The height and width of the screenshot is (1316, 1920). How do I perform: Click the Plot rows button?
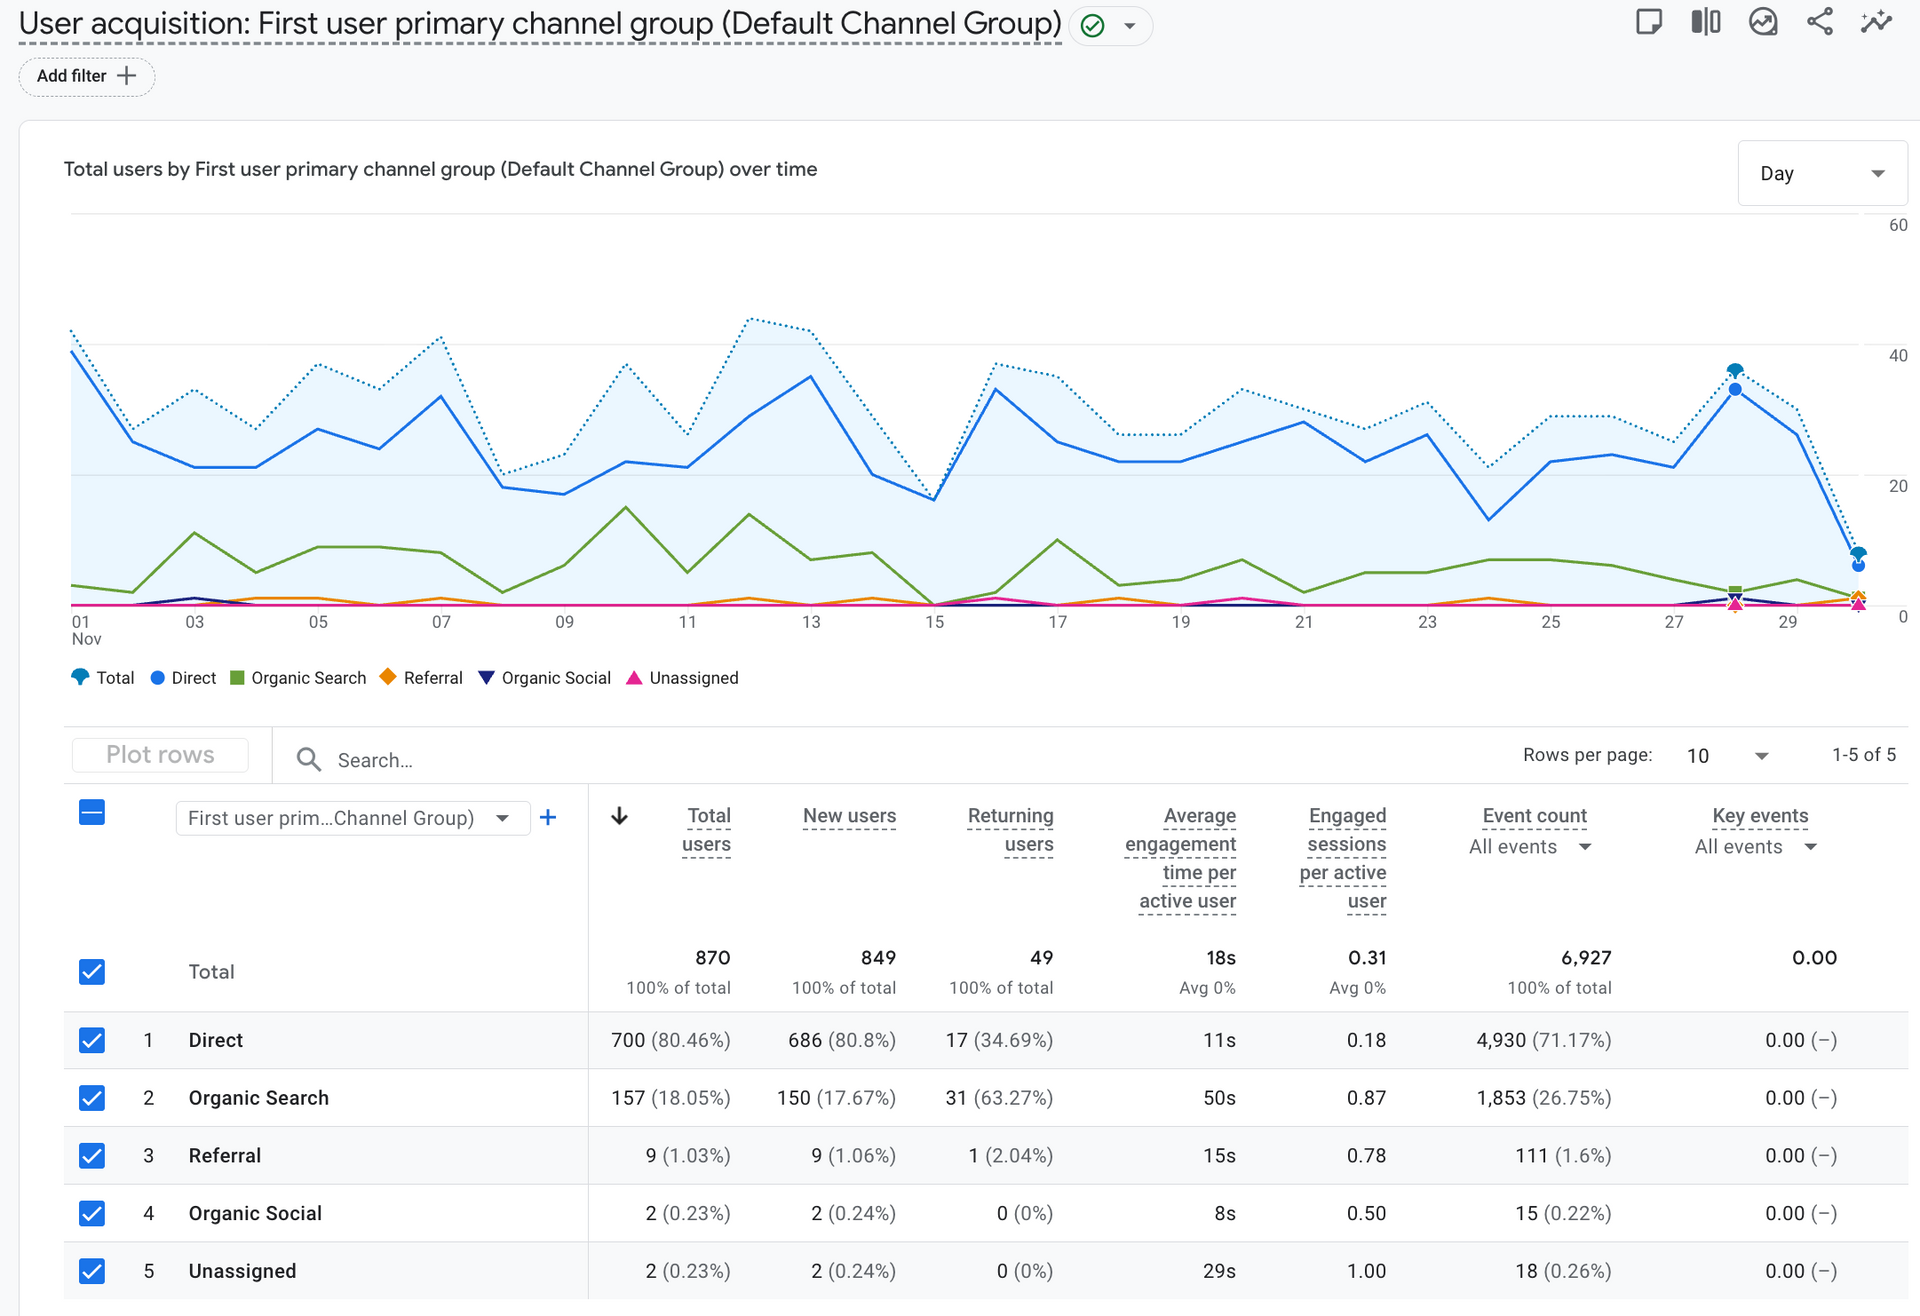click(160, 755)
